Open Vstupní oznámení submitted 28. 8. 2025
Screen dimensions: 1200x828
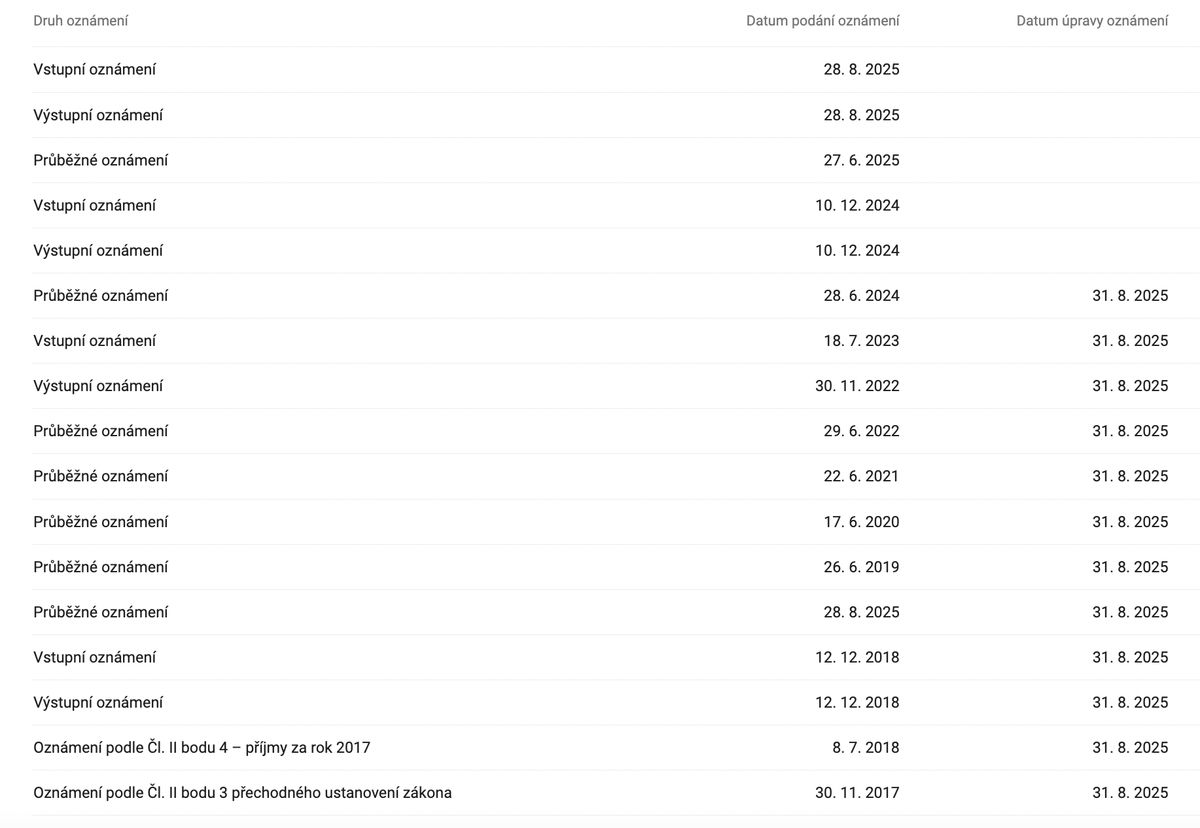coord(95,70)
